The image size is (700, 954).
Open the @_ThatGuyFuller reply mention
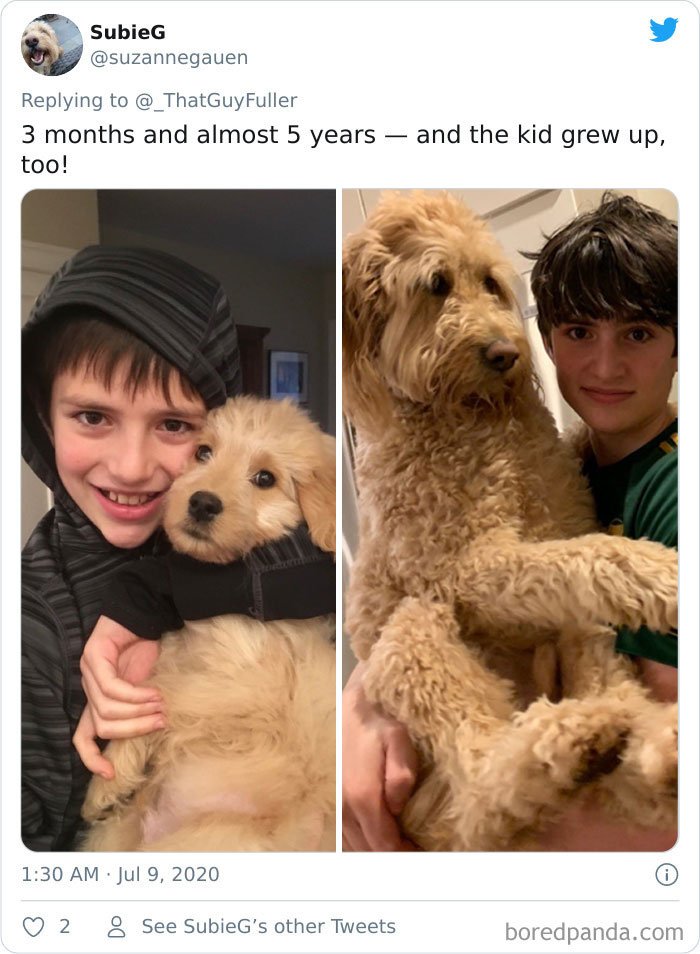(216, 100)
